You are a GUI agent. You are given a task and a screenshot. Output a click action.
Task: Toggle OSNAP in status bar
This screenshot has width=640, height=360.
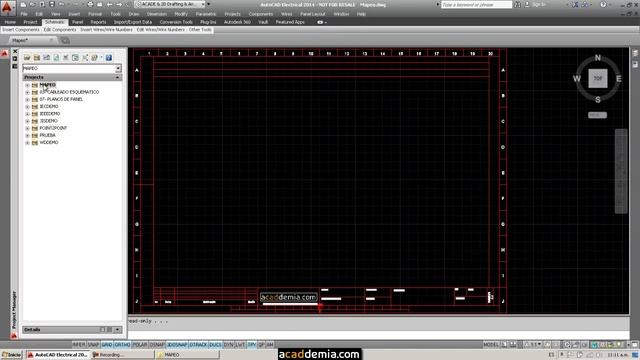[x=157, y=345]
